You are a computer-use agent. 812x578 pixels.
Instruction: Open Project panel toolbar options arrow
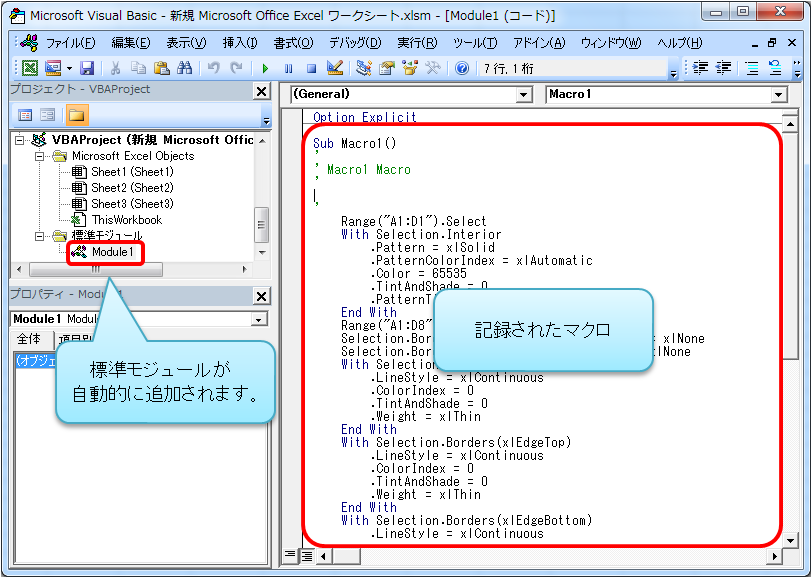pos(266,120)
